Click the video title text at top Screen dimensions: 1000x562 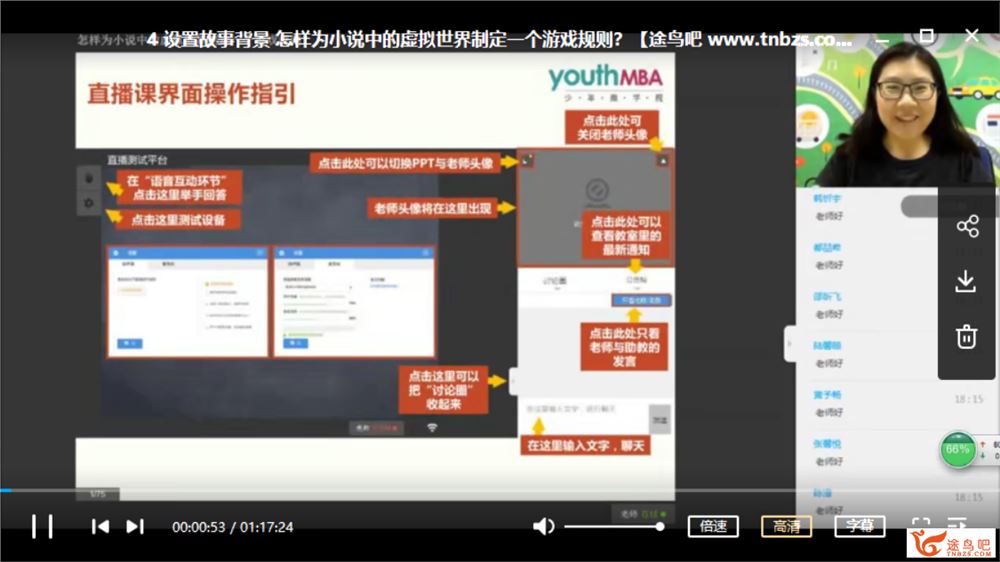pos(500,40)
